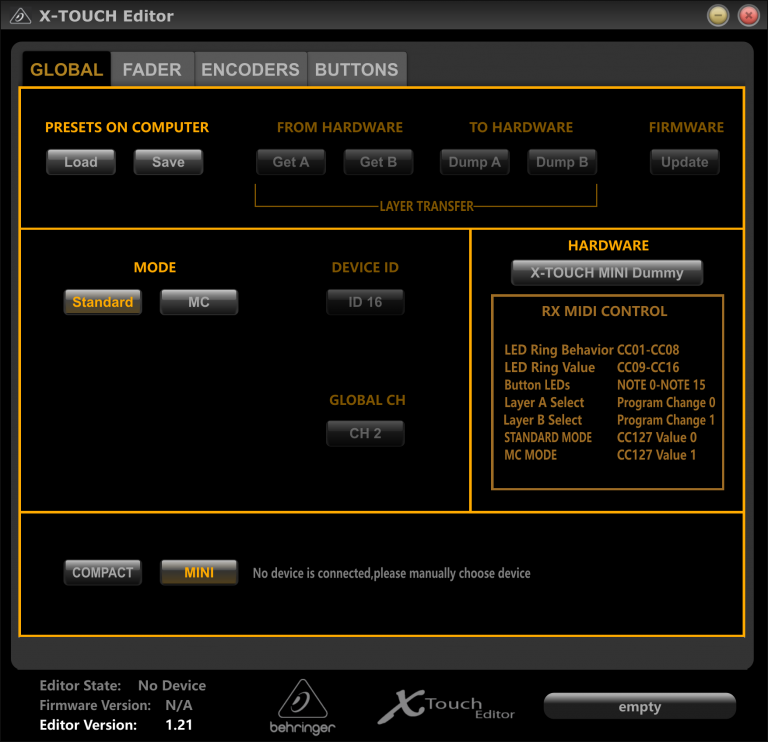Click the Behringer logo in footer
Image resolution: width=768 pixels, height=742 pixels.
(302, 706)
